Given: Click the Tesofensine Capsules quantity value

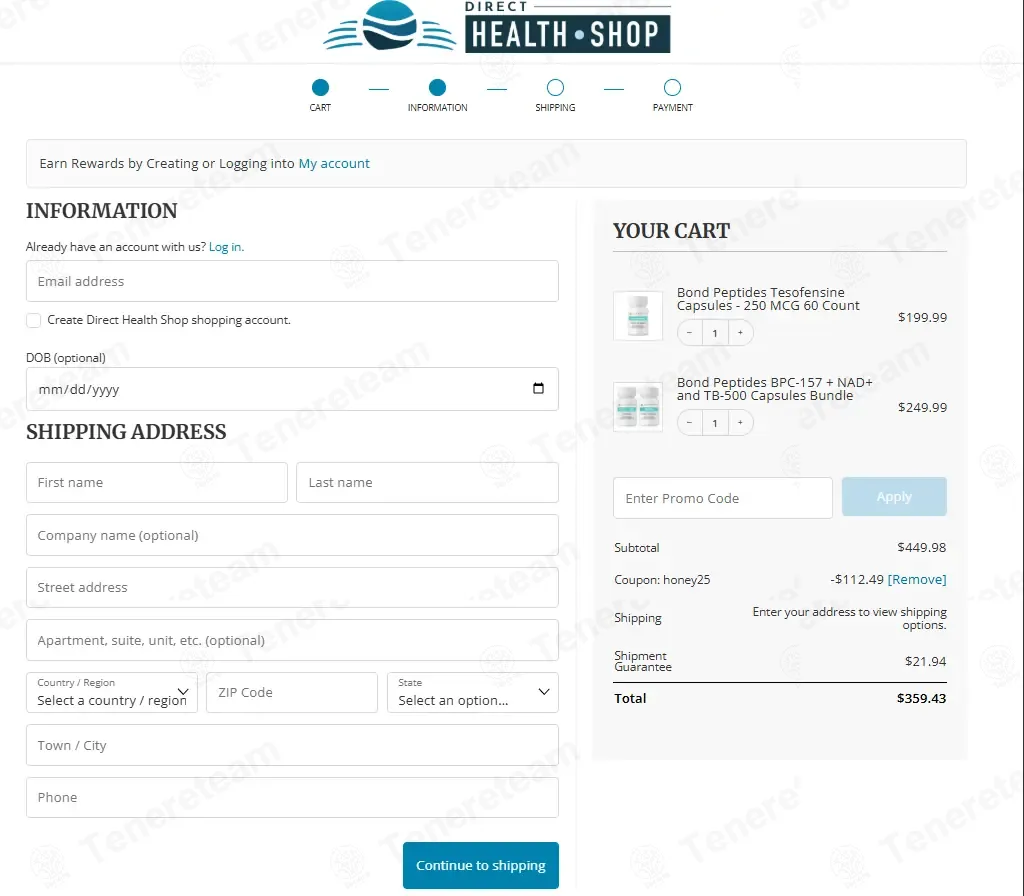Looking at the screenshot, I should coord(715,333).
